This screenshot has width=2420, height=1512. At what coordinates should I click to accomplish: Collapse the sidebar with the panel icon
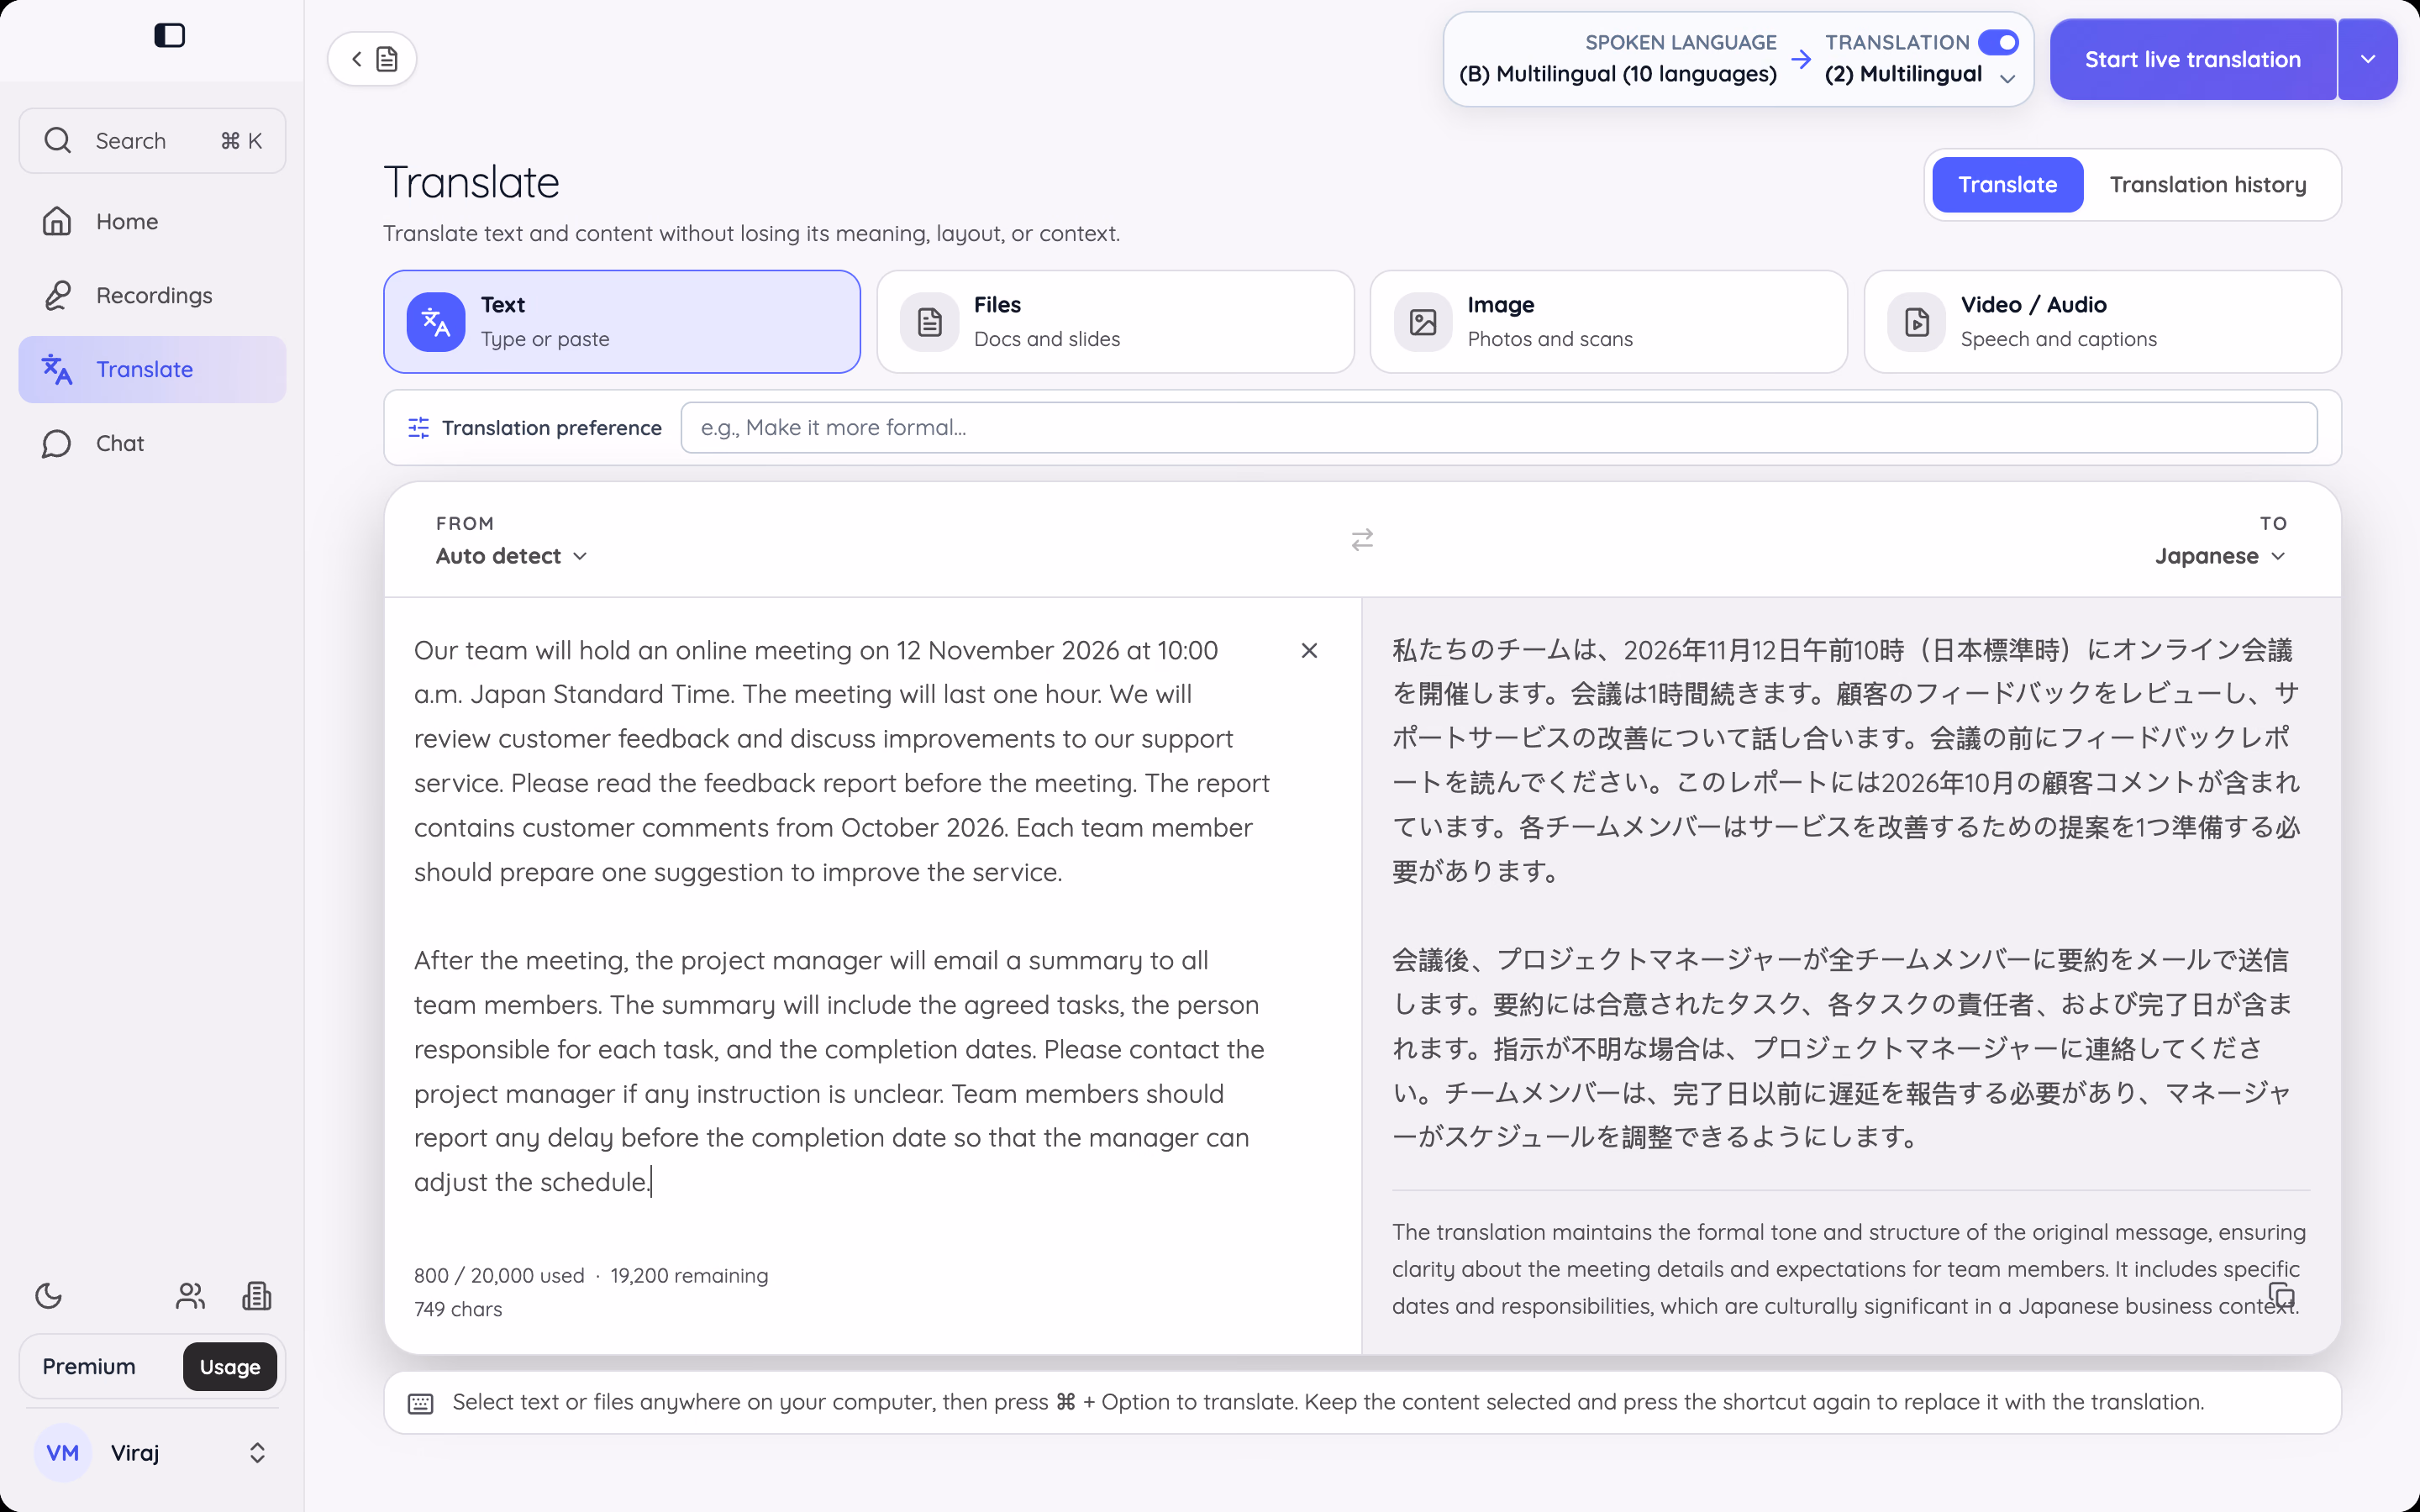pos(169,36)
